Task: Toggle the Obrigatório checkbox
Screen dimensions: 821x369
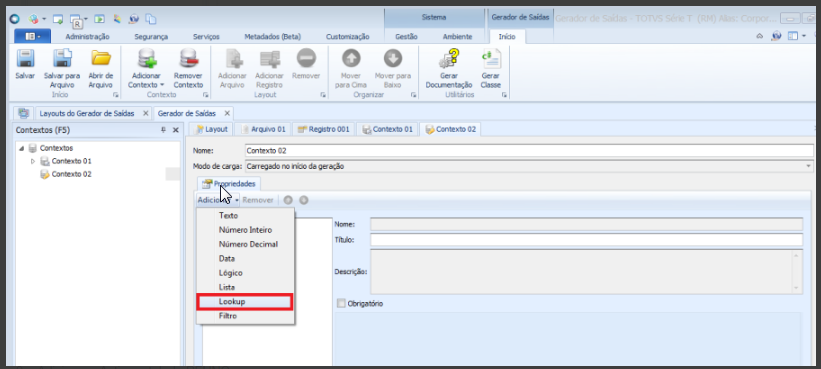Action: pyautogui.click(x=341, y=303)
